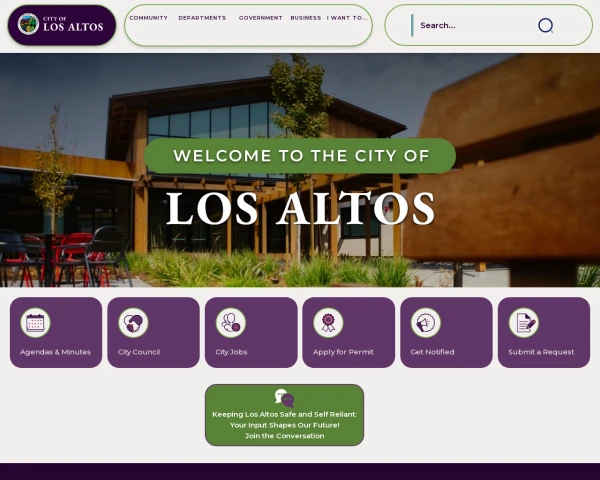Click the large LOS ALTOS hero heading
Image resolution: width=600 pixels, height=480 pixels.
pos(300,209)
